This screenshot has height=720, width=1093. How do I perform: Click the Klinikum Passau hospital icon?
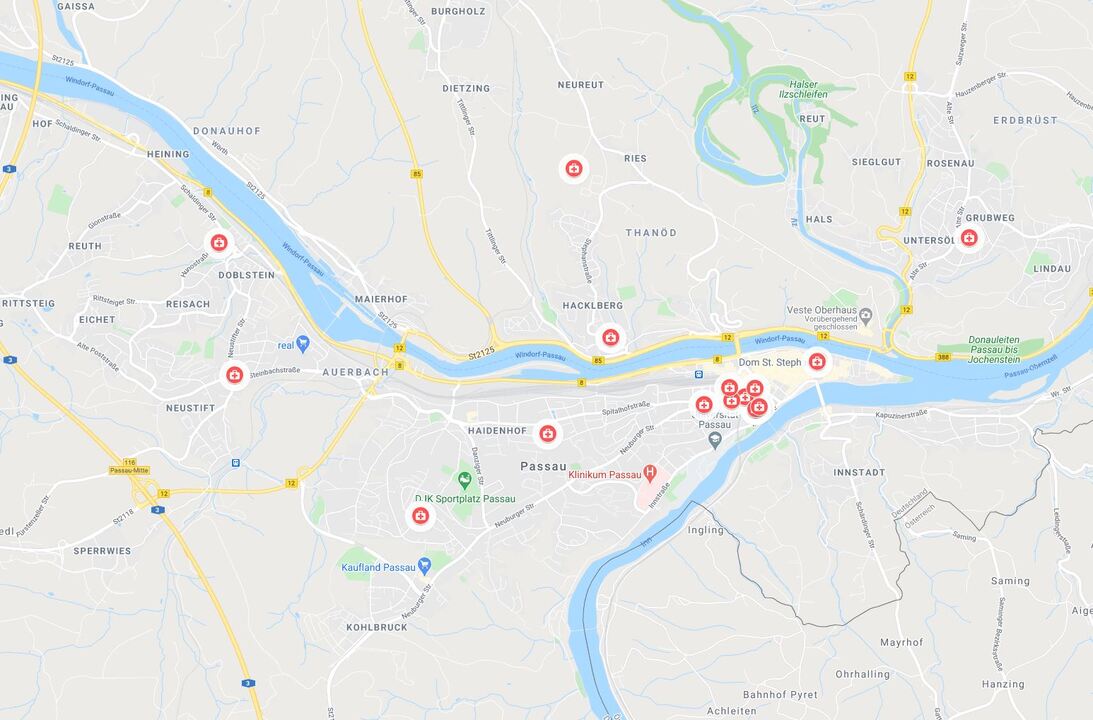click(650, 473)
